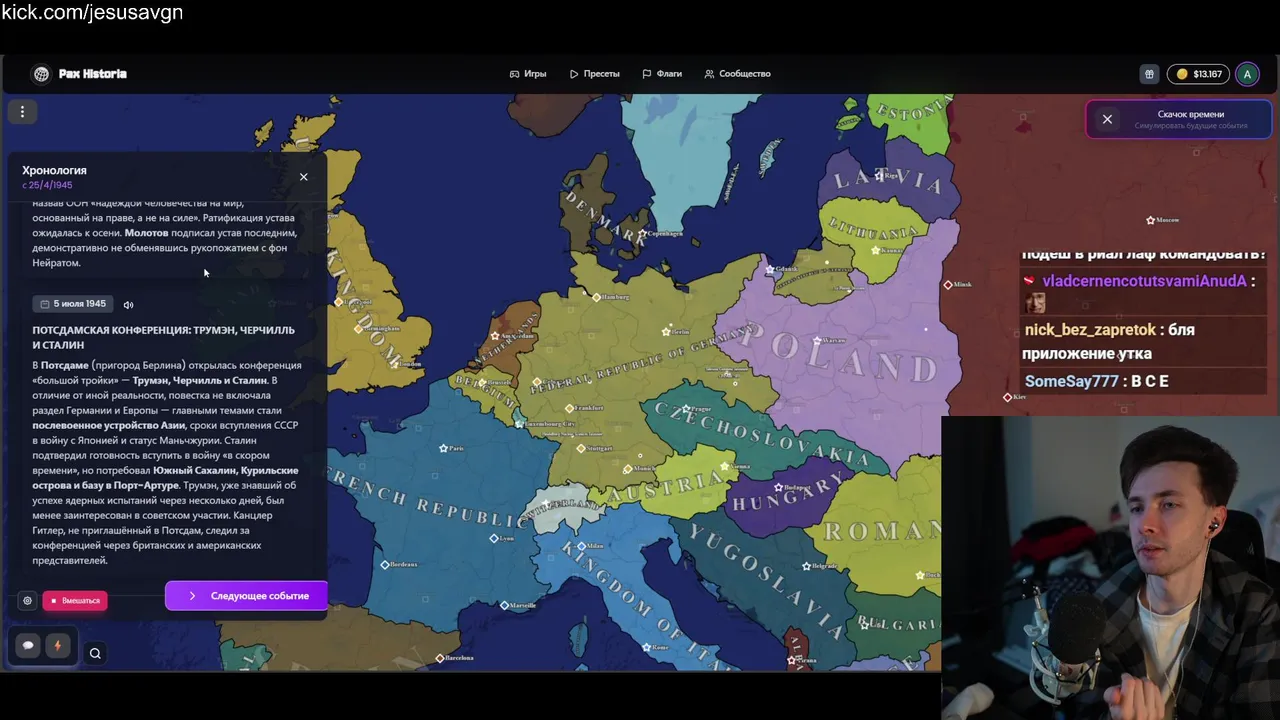Click the Pax Historia globe logo
Screen dimensions: 1280x720
pos(41,74)
